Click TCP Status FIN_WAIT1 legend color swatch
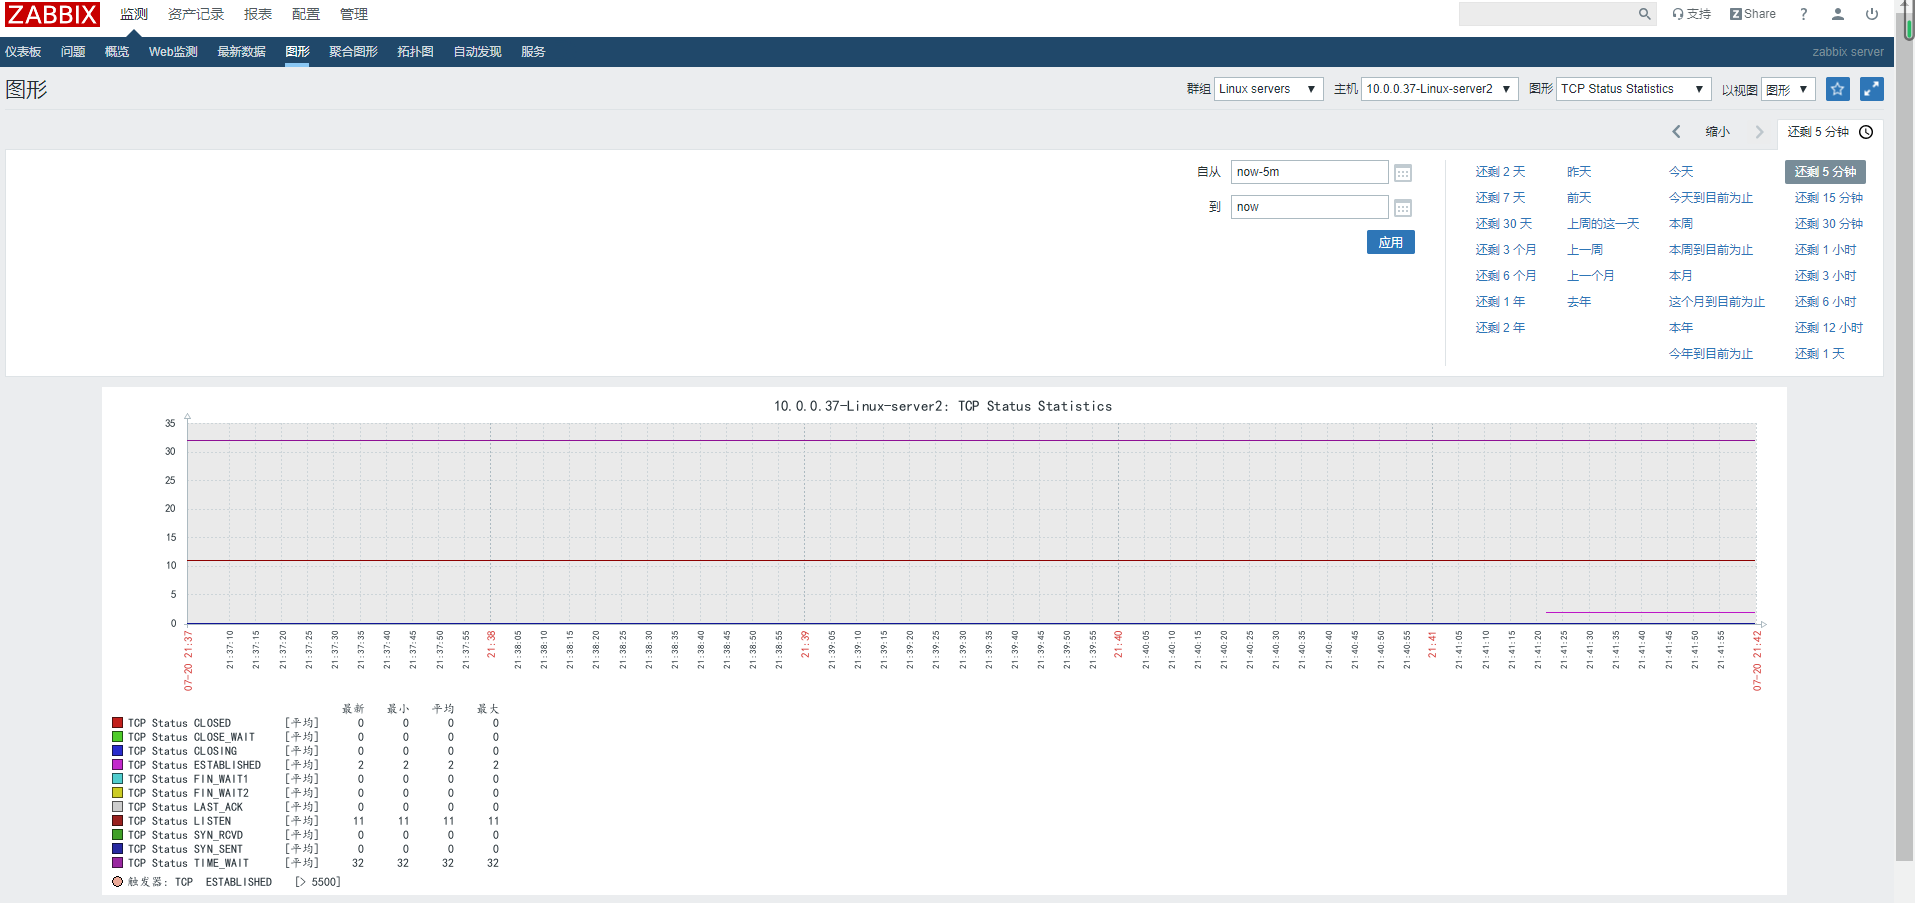This screenshot has height=903, width=1915. [117, 778]
